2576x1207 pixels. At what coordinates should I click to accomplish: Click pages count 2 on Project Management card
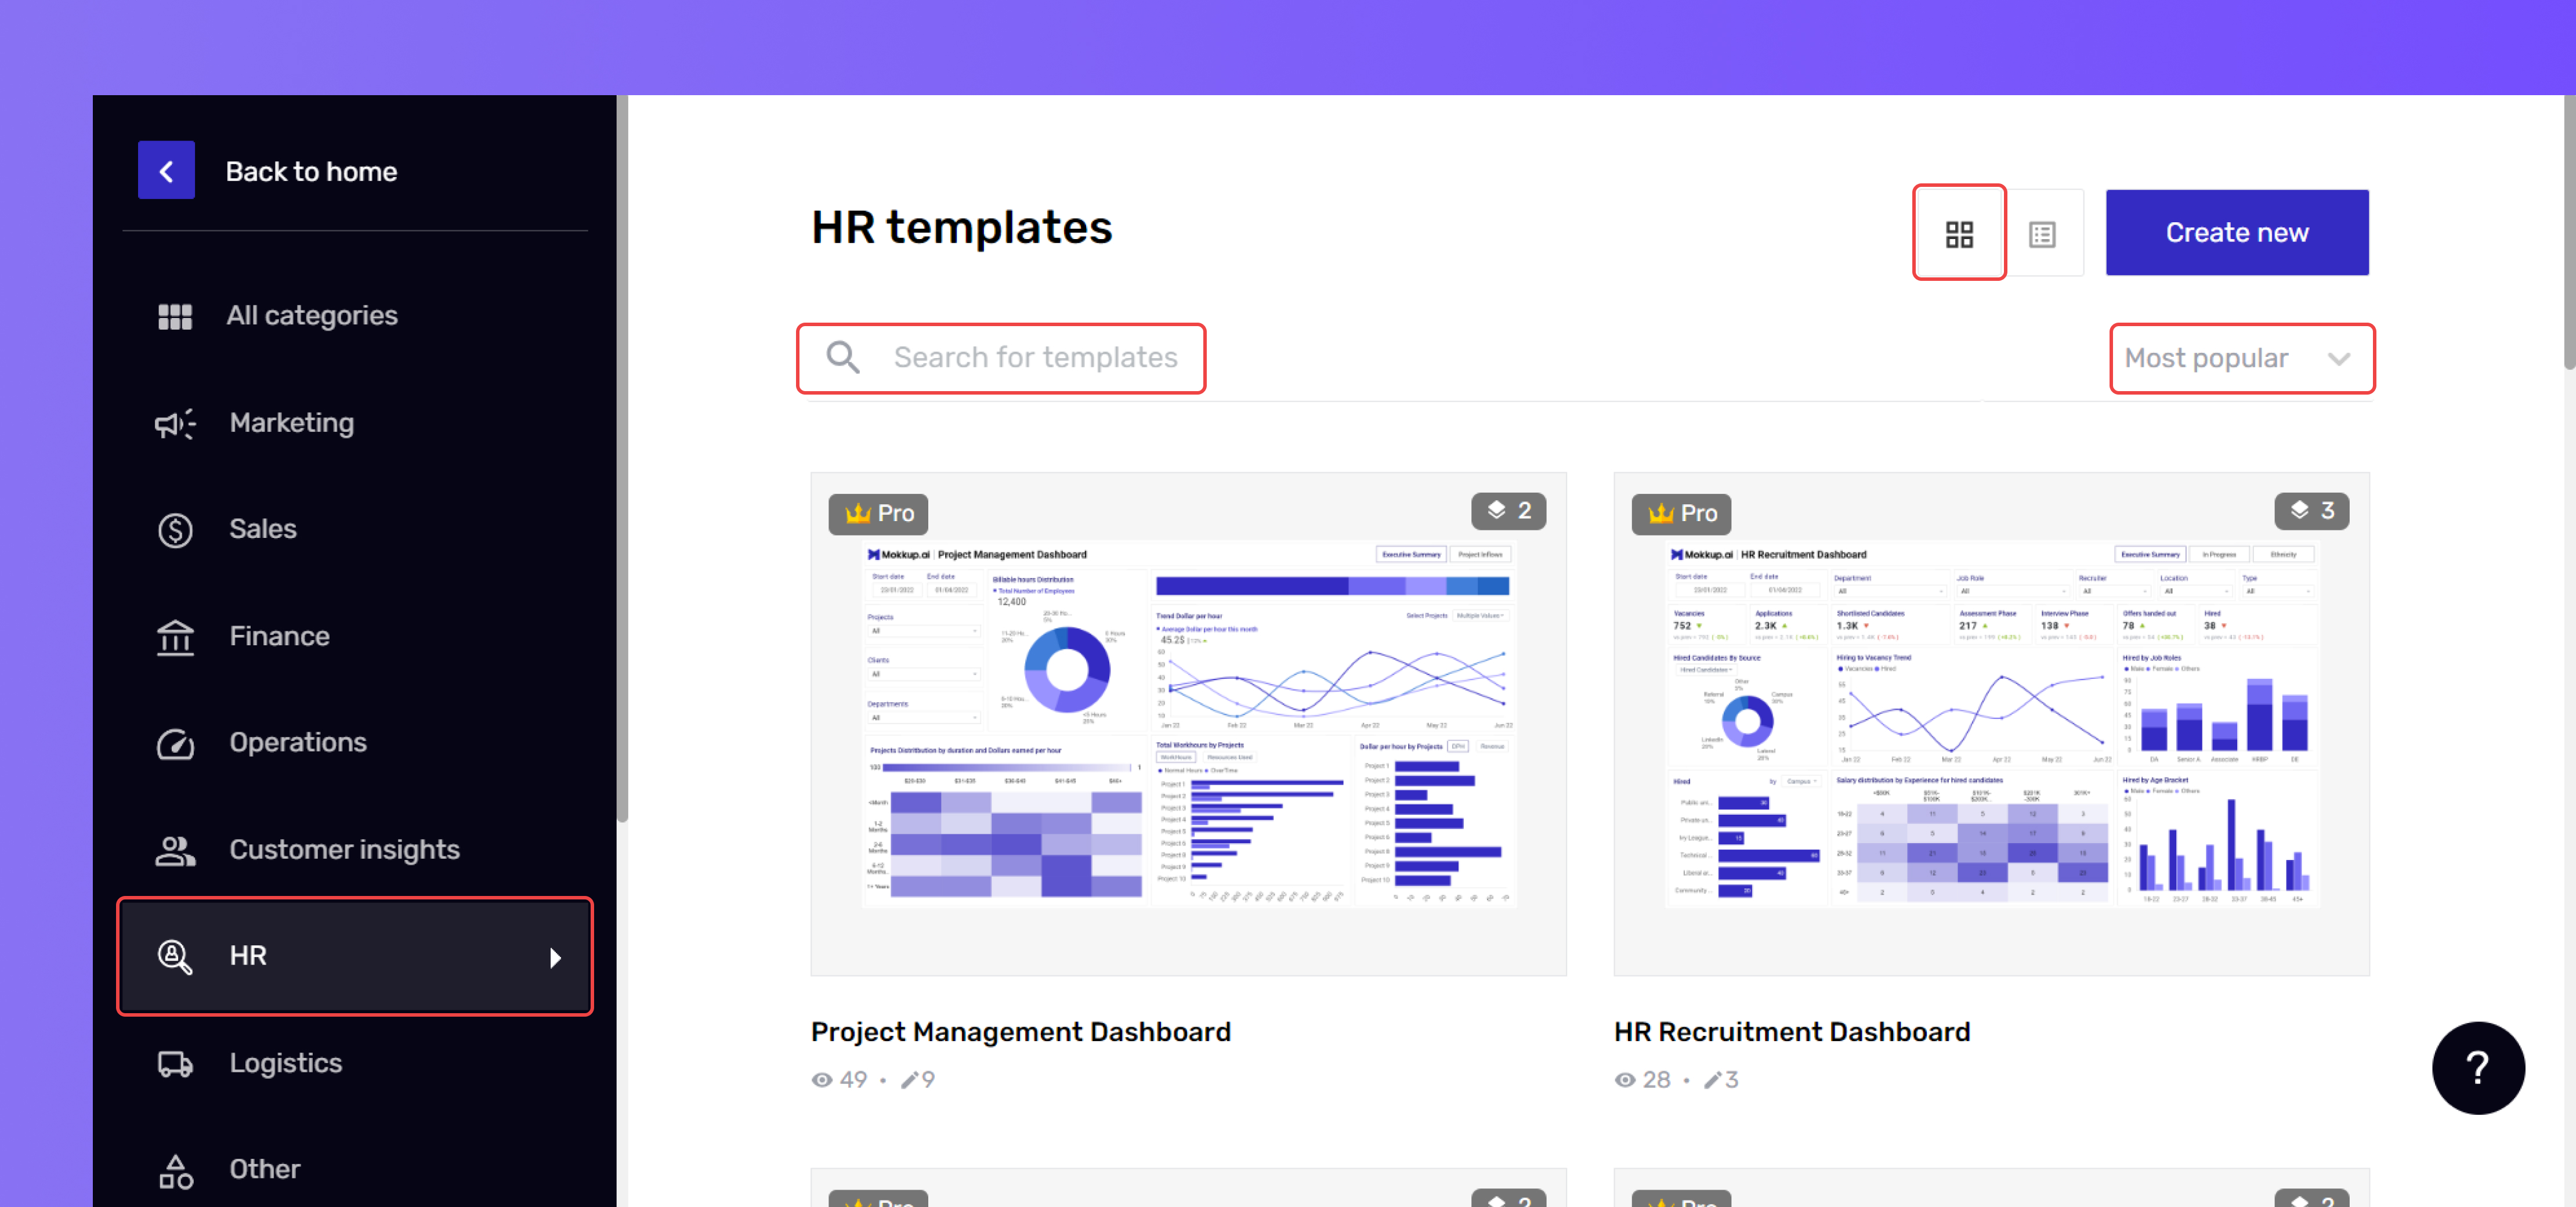click(1508, 511)
